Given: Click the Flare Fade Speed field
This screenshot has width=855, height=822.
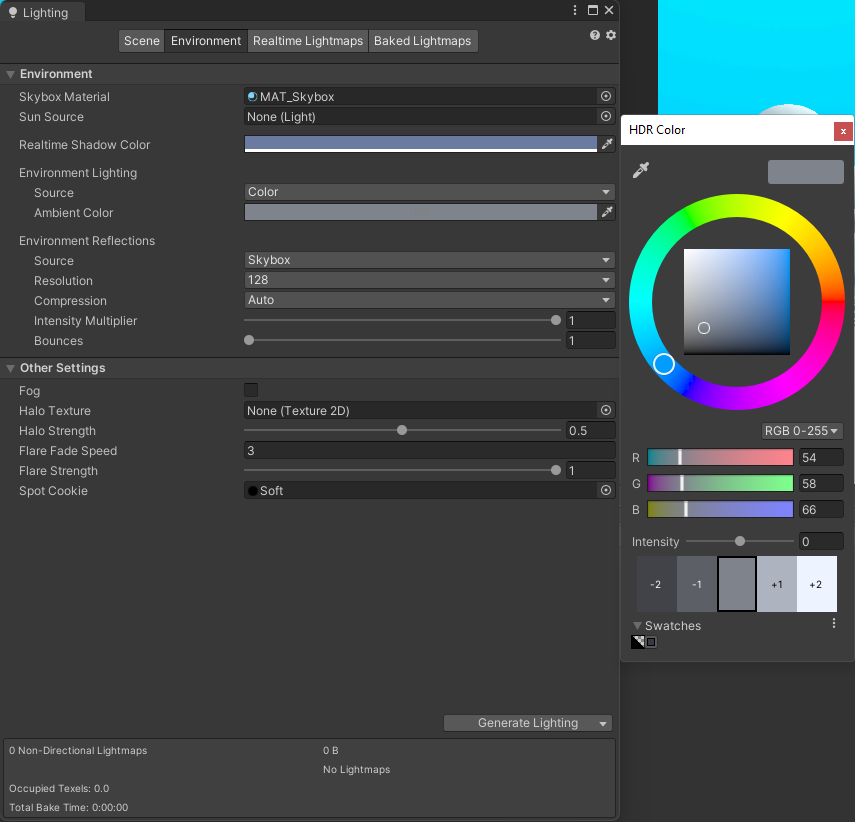Looking at the screenshot, I should pyautogui.click(x=429, y=451).
